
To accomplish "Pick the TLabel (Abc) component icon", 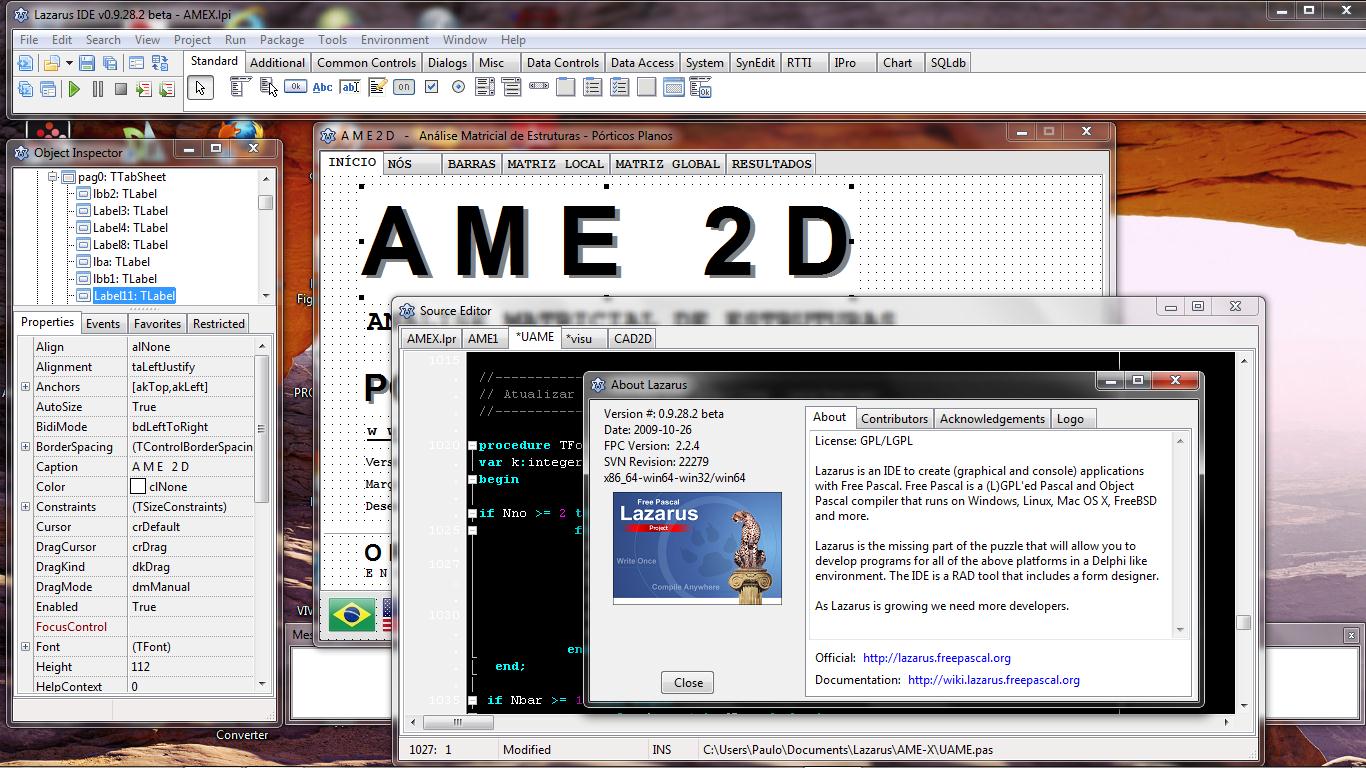I will coord(322,87).
